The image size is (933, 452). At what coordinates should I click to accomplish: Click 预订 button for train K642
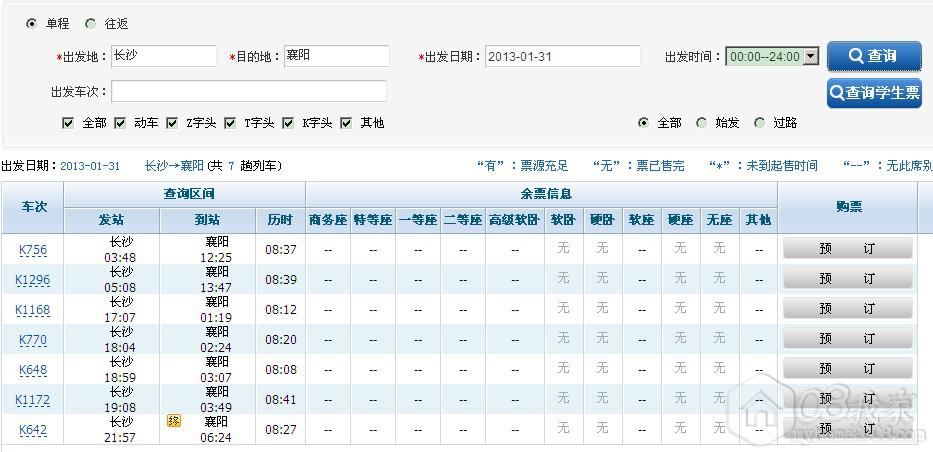[x=847, y=429]
